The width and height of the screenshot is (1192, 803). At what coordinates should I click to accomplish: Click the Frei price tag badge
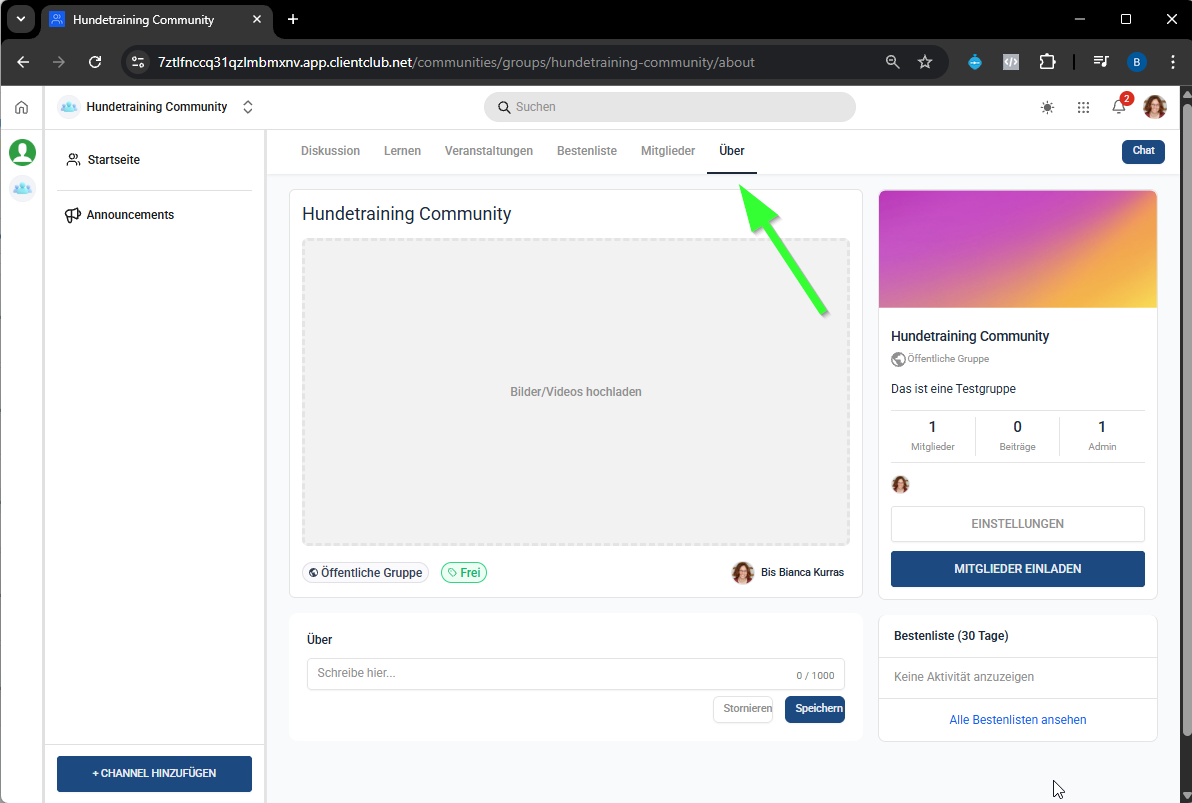tap(464, 573)
